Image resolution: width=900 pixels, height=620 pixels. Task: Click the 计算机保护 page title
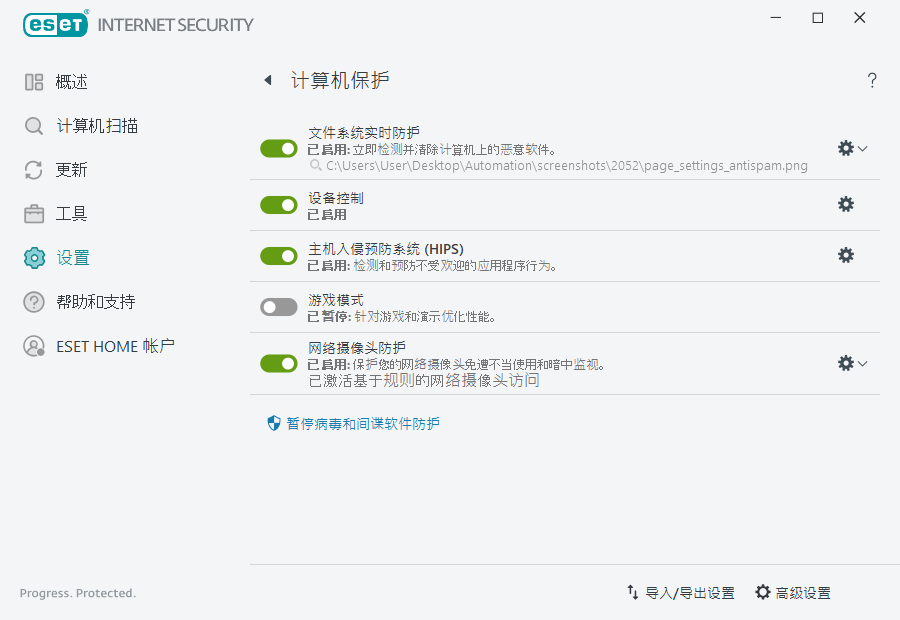(340, 80)
